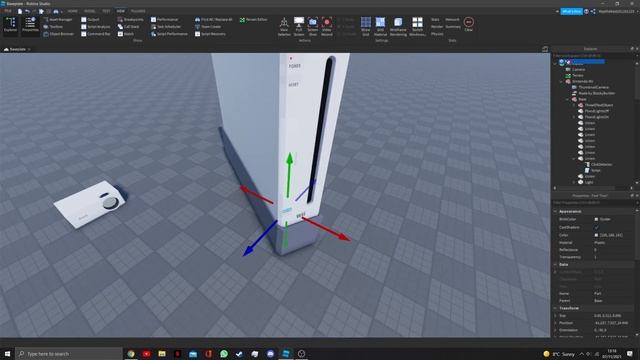
Task: Open the Watch window
Action: pos(126,34)
